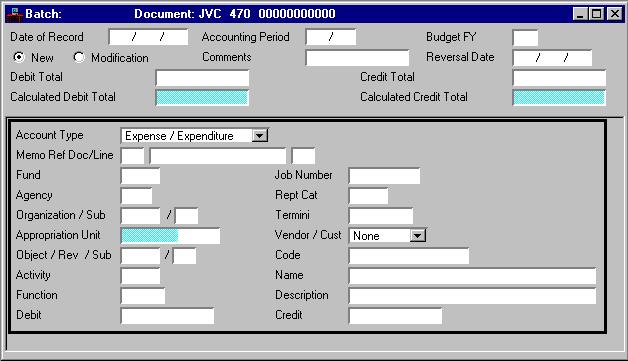Click the 'Job Number' label

(304, 175)
